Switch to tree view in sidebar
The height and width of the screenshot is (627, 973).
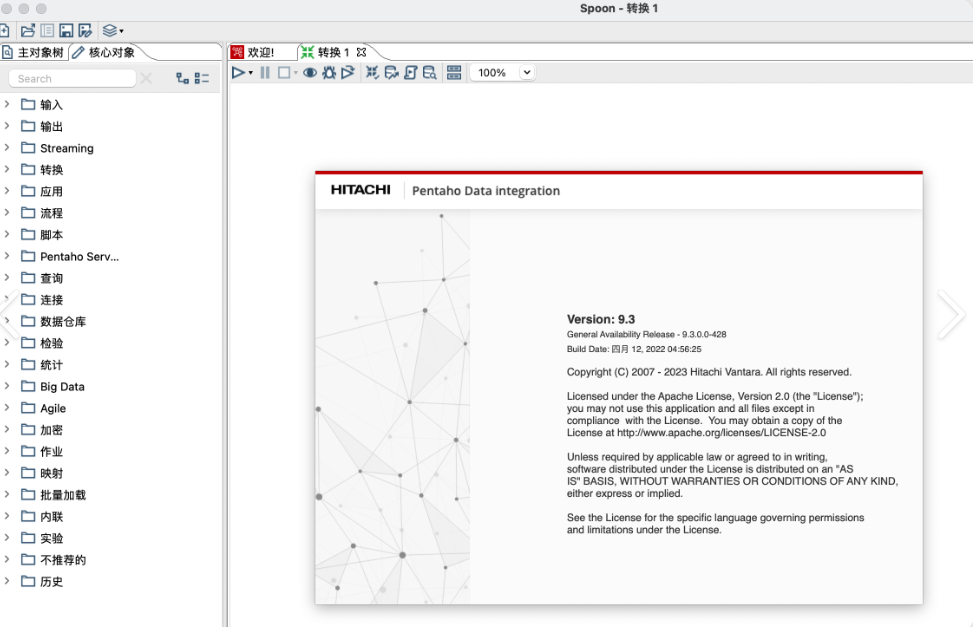tap(182, 78)
